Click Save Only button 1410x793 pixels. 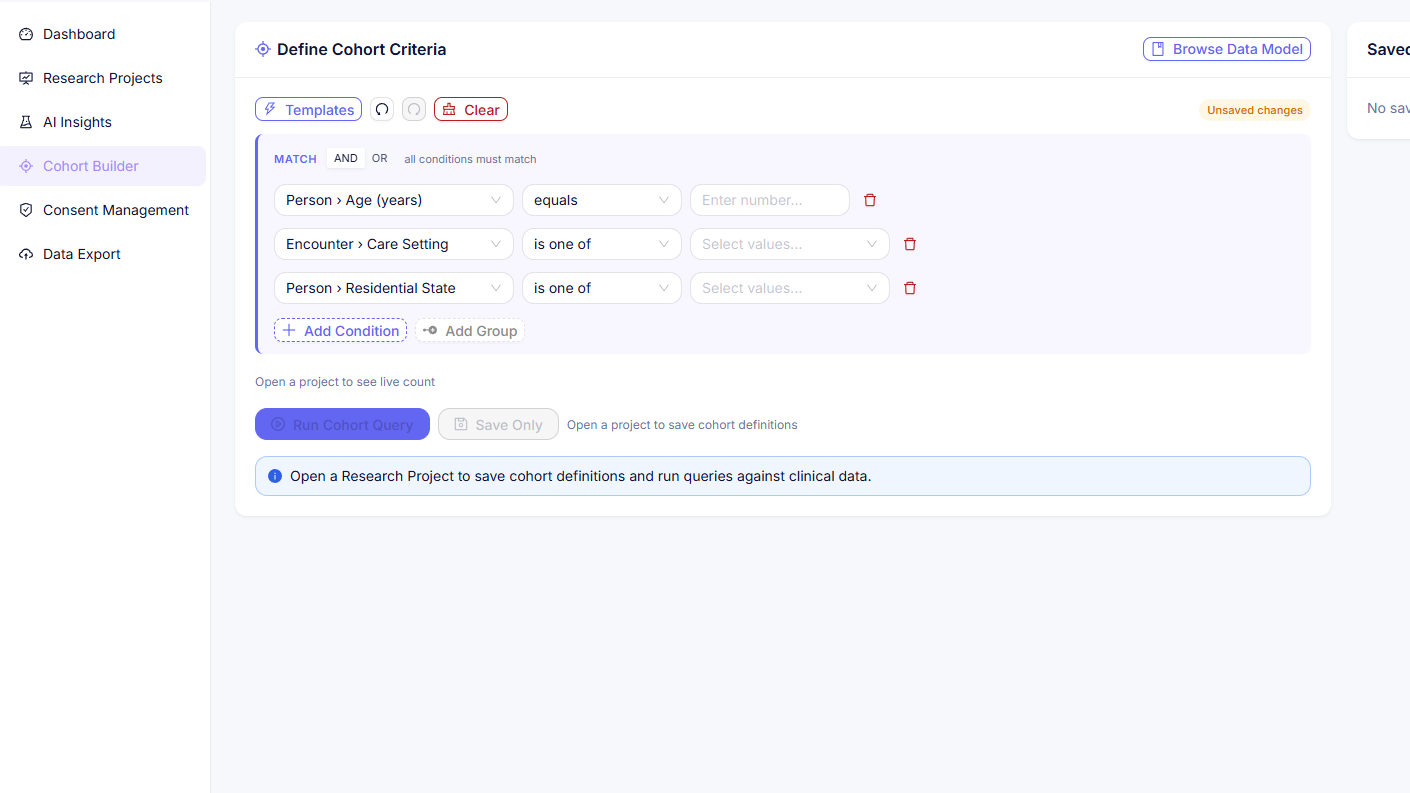498,424
